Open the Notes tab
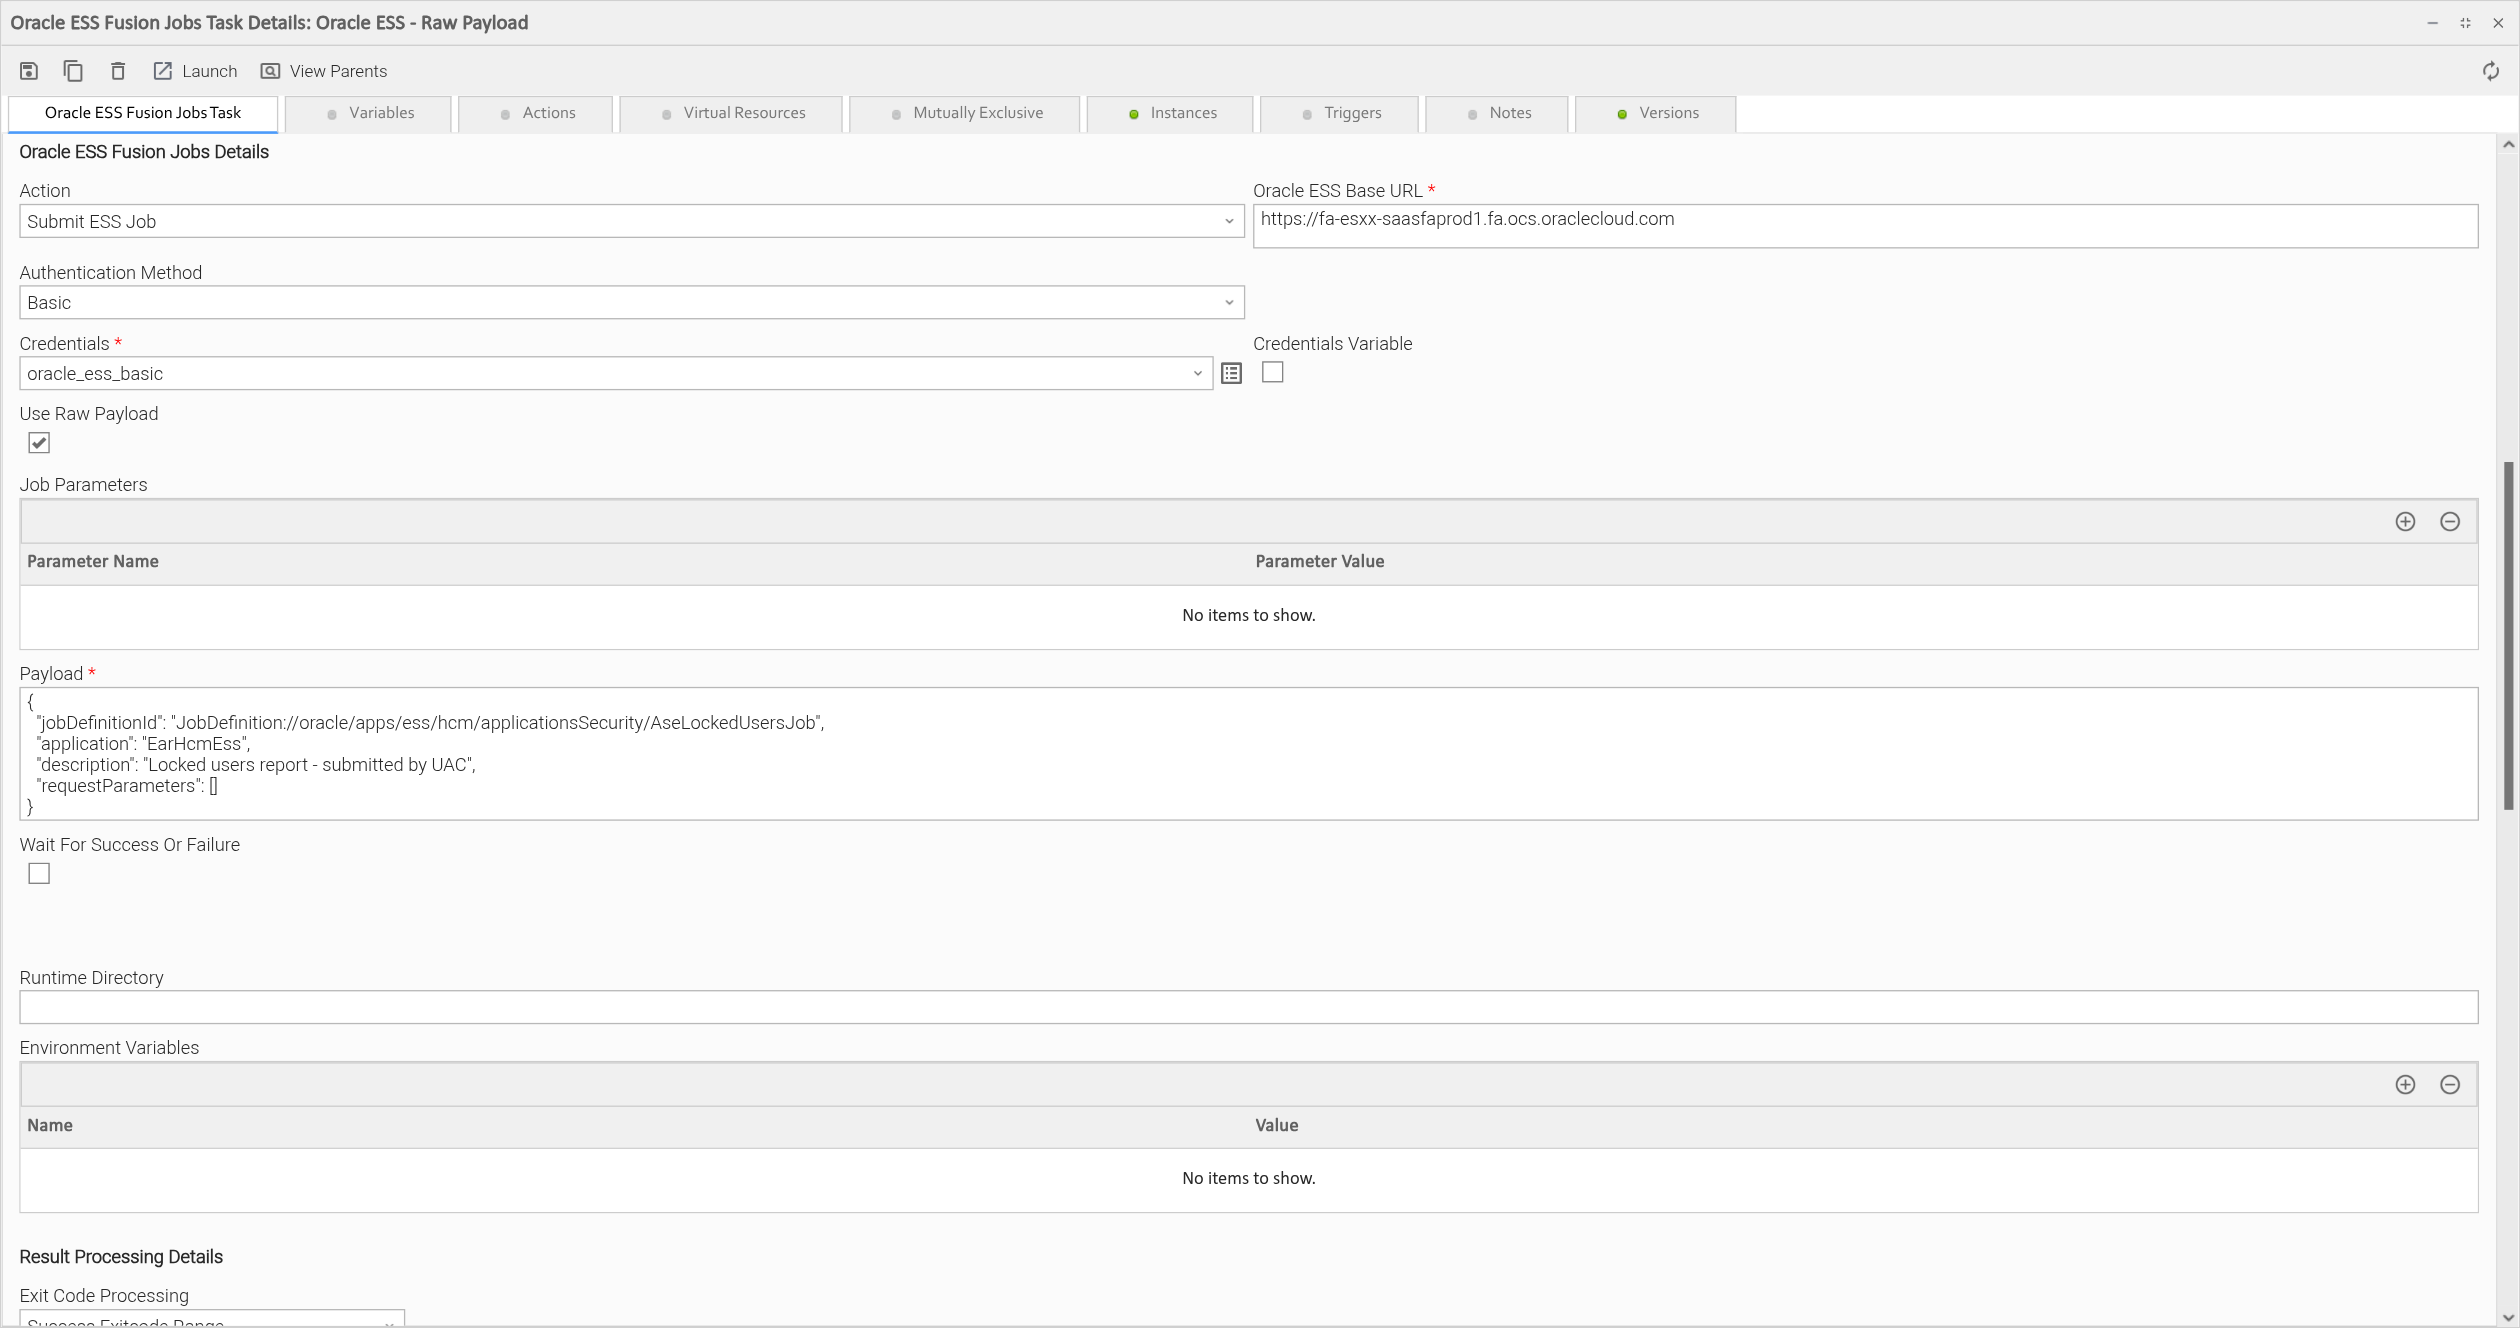The image size is (2520, 1328). click(1497, 113)
